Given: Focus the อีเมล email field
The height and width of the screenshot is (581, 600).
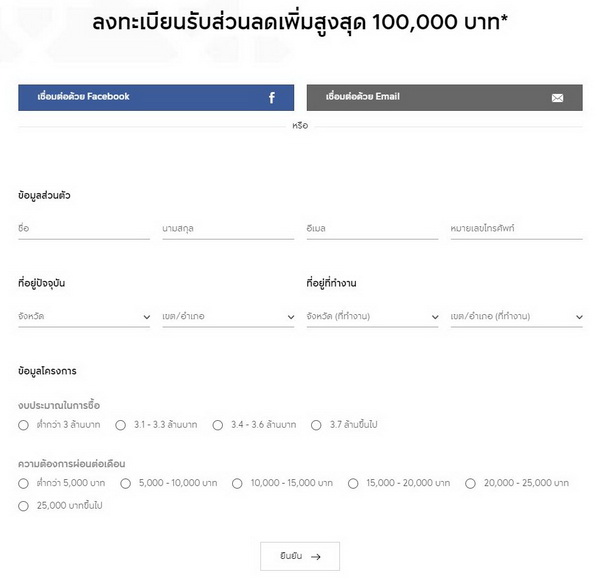Looking at the screenshot, I should pos(373,229).
